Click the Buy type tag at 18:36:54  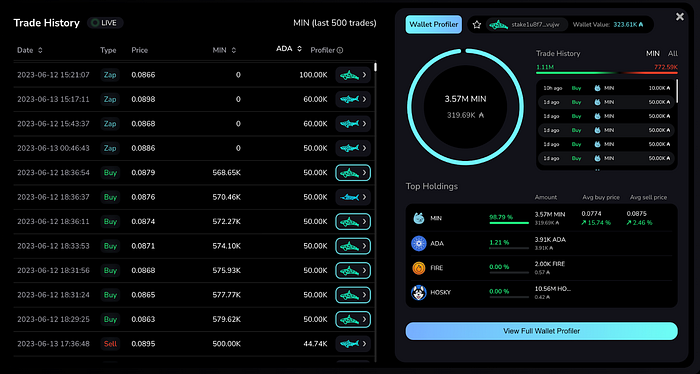click(x=110, y=173)
